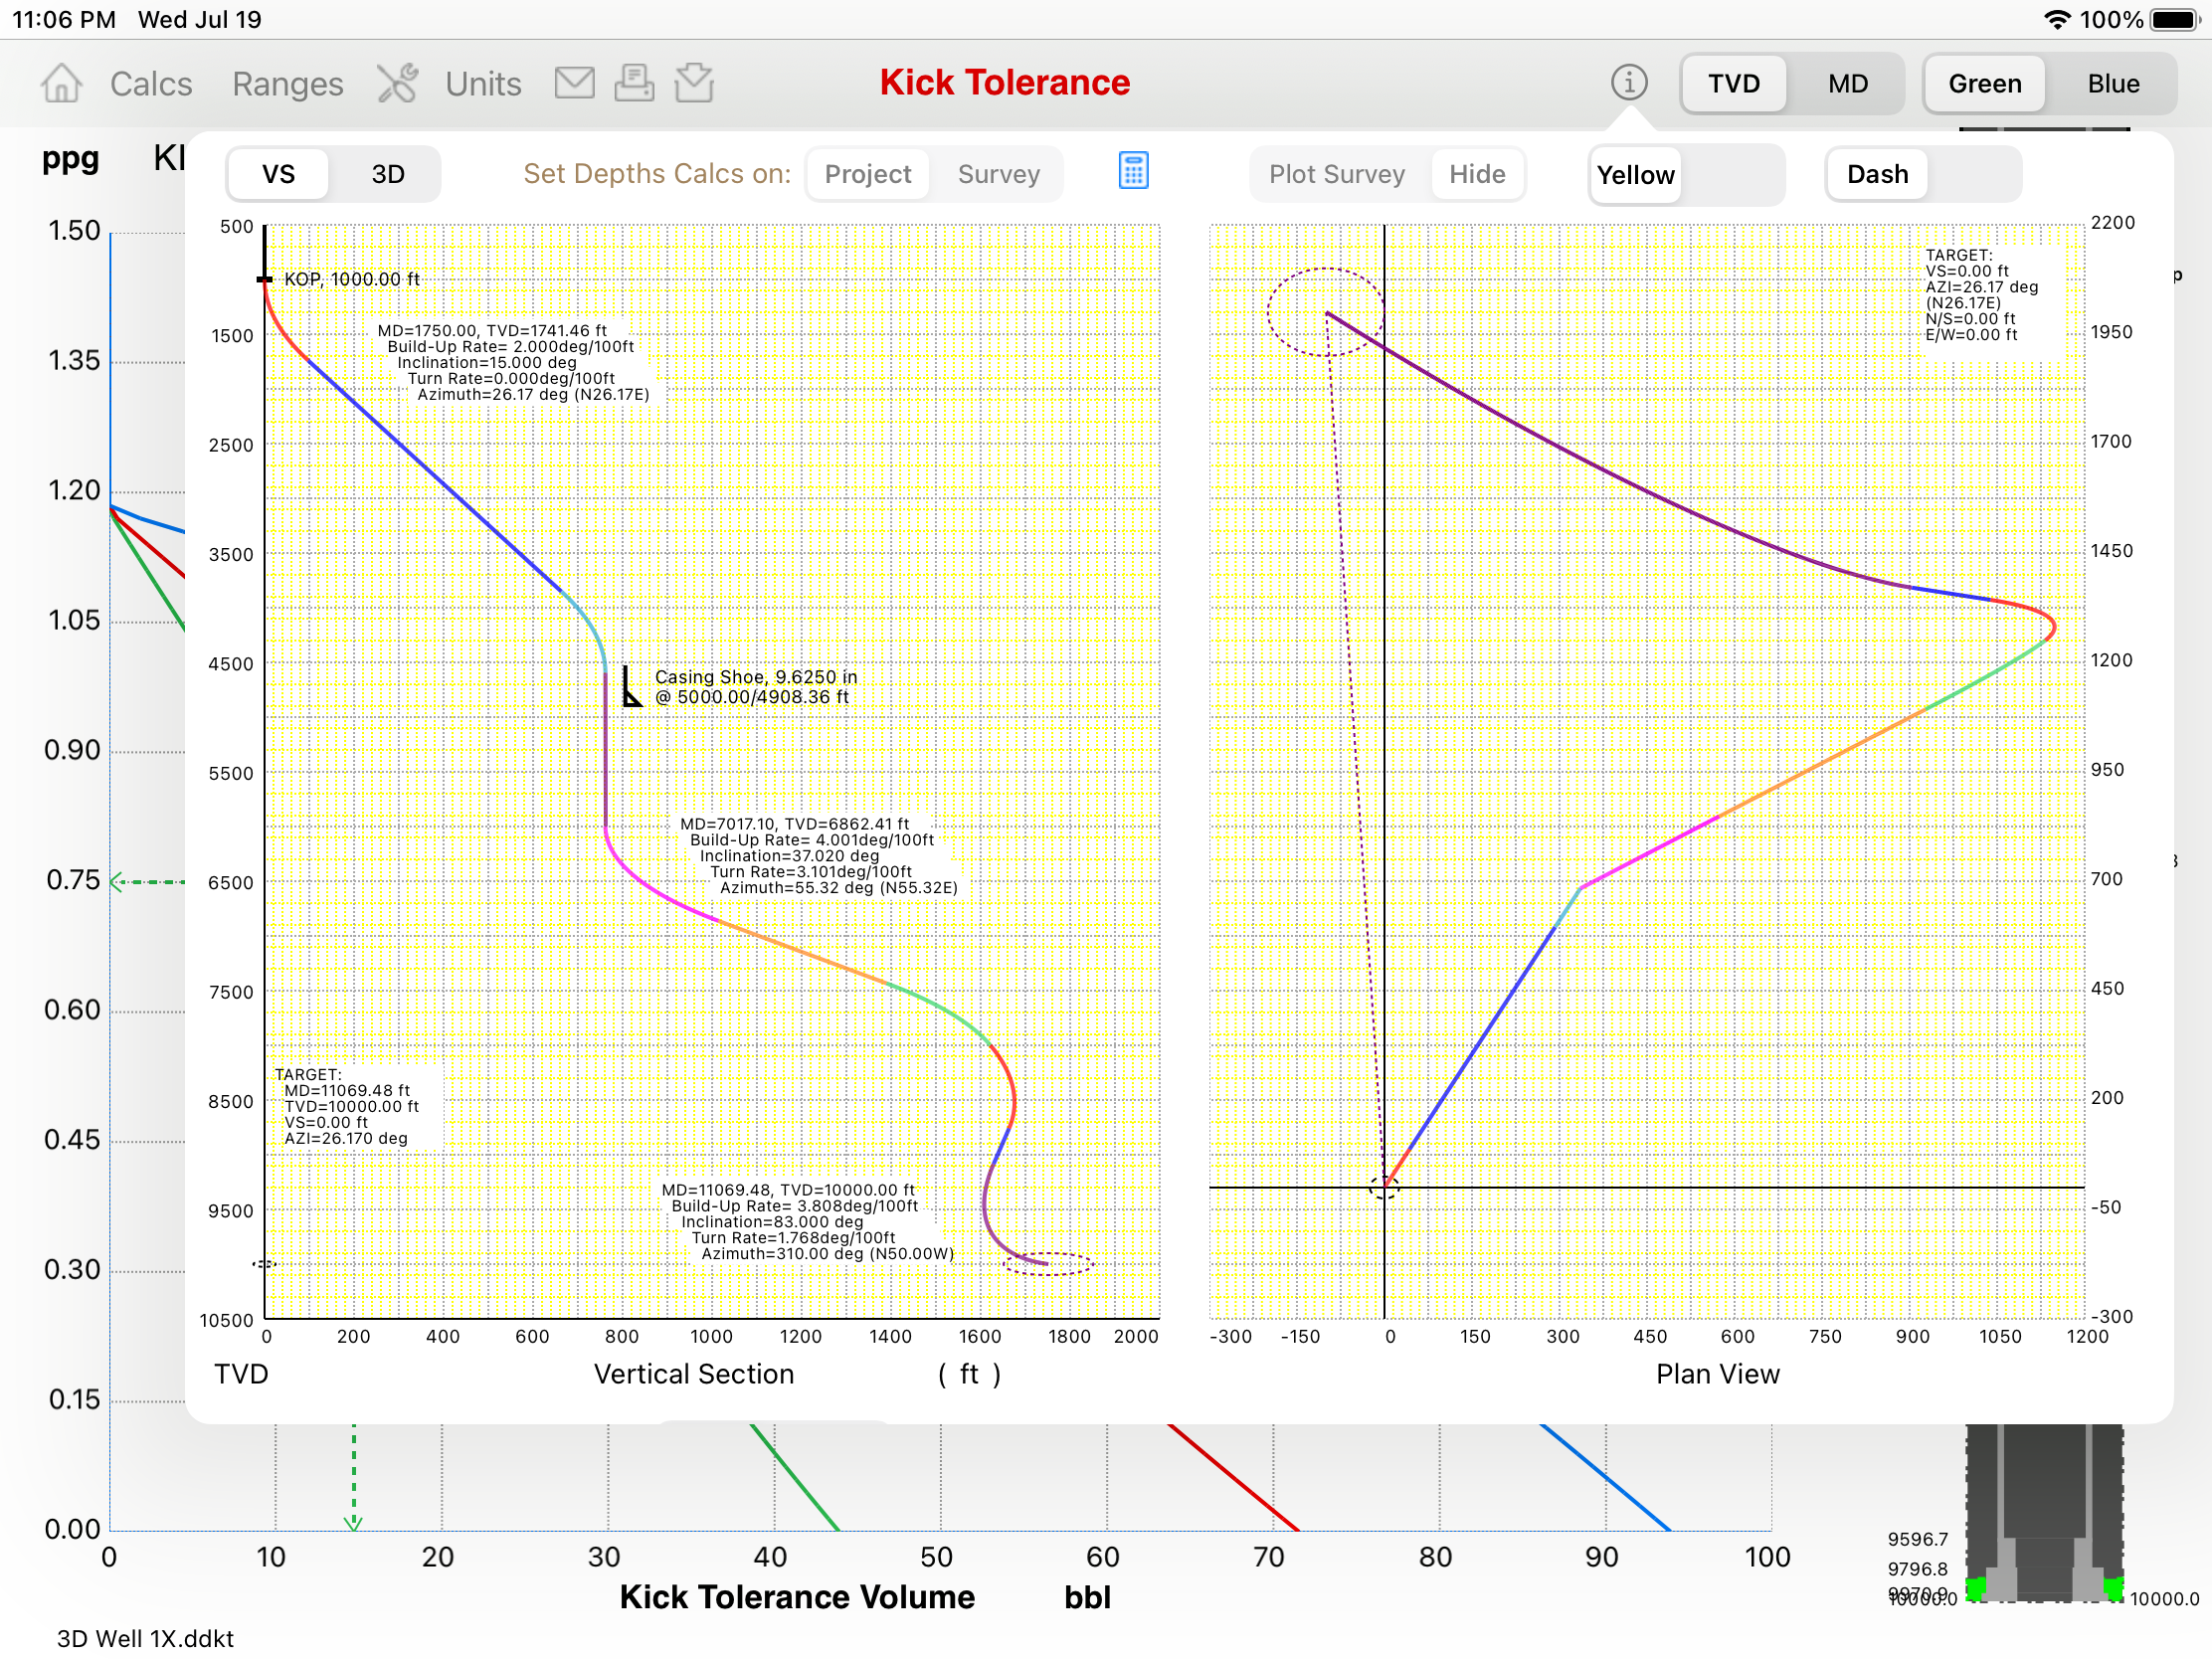
Task: Select the Hide survey option
Action: pyautogui.click(x=1476, y=174)
